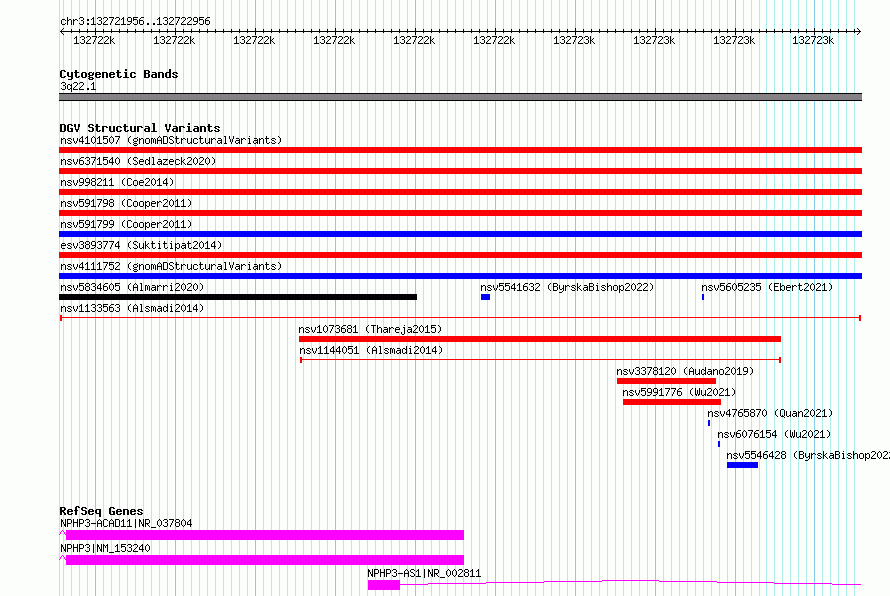This screenshot has height=596, width=890.
Task: Open variant nsv6371540 (Sedlazeck2020) label
Action: [x=138, y=161]
